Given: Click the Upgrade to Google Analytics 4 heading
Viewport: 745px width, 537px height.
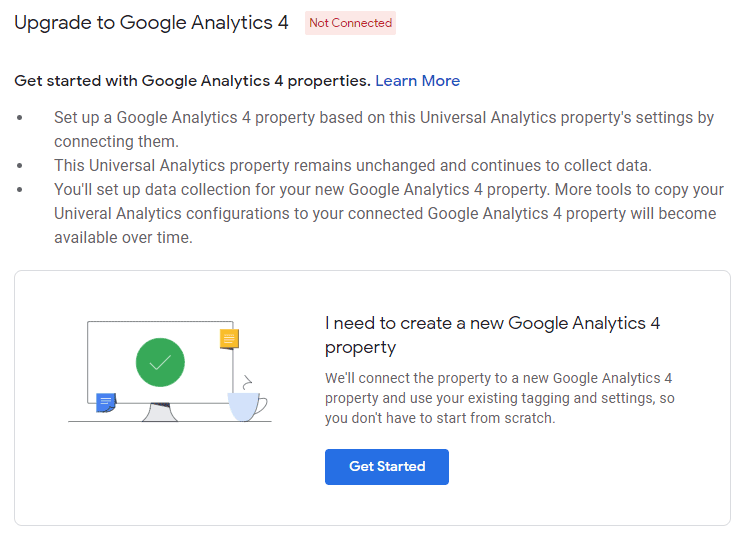Looking at the screenshot, I should [x=151, y=23].
